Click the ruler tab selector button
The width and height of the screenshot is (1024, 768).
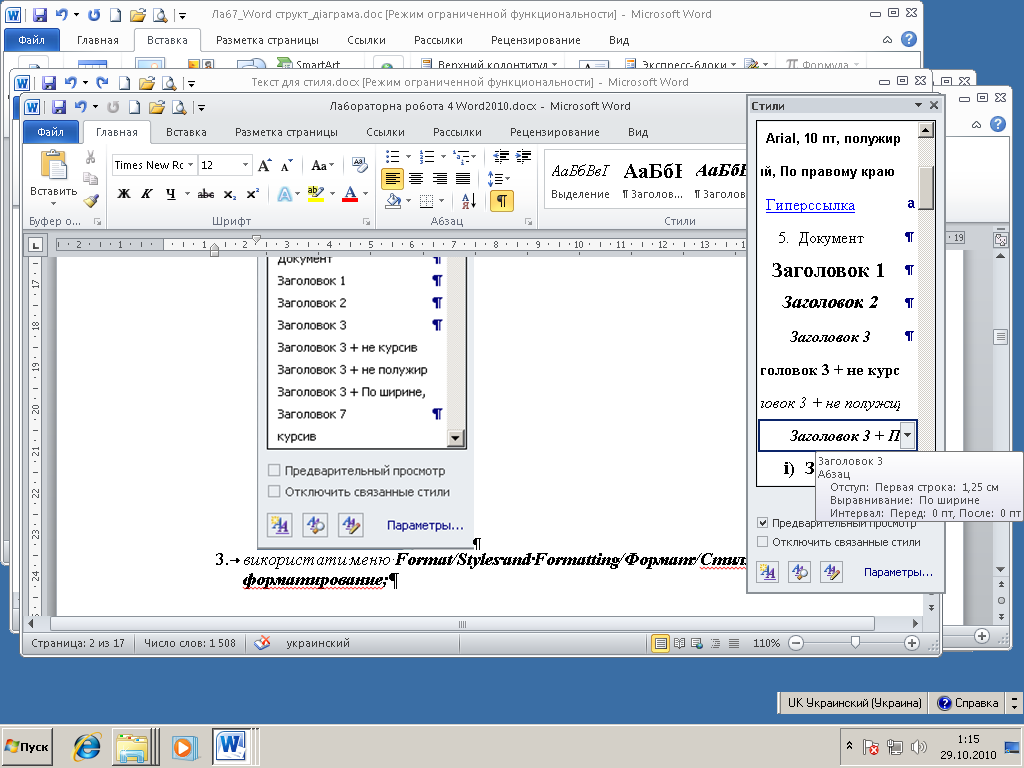coord(35,245)
